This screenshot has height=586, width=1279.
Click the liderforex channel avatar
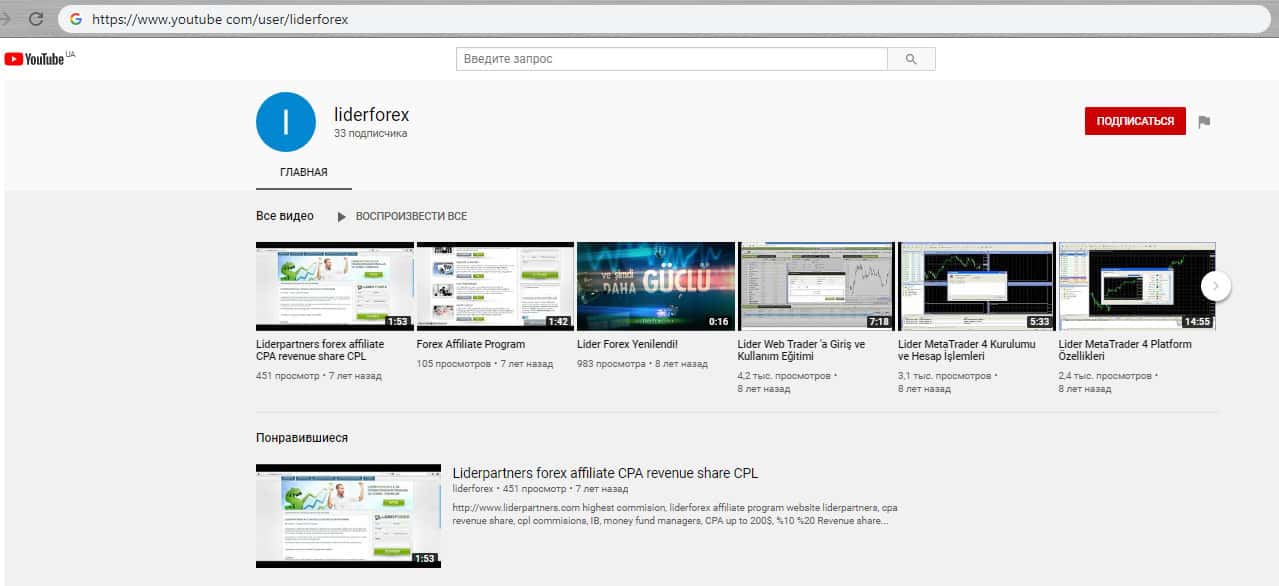tap(286, 122)
